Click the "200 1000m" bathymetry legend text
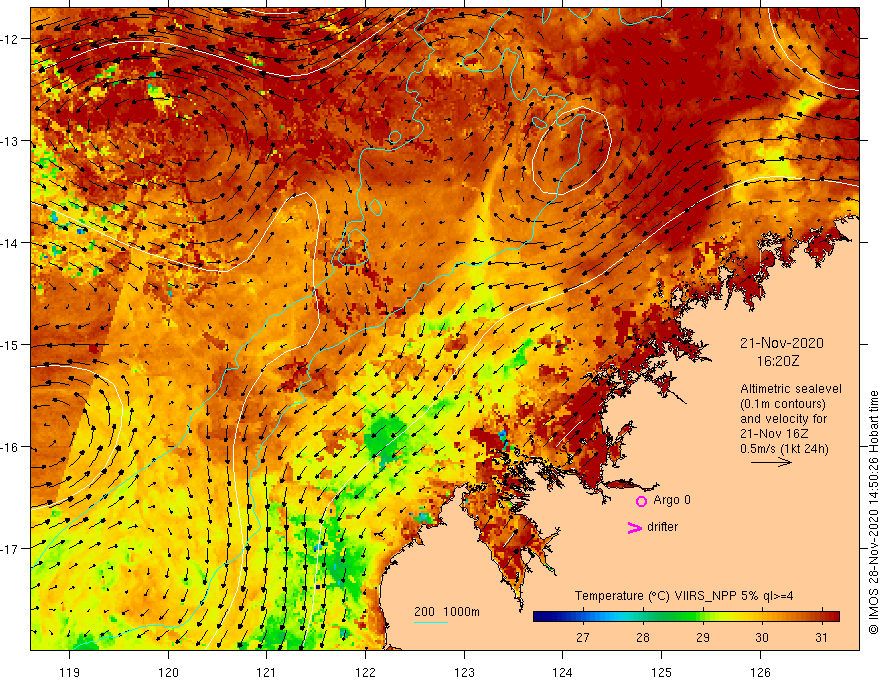Screen dimensions: 880x680 [x=447, y=612]
